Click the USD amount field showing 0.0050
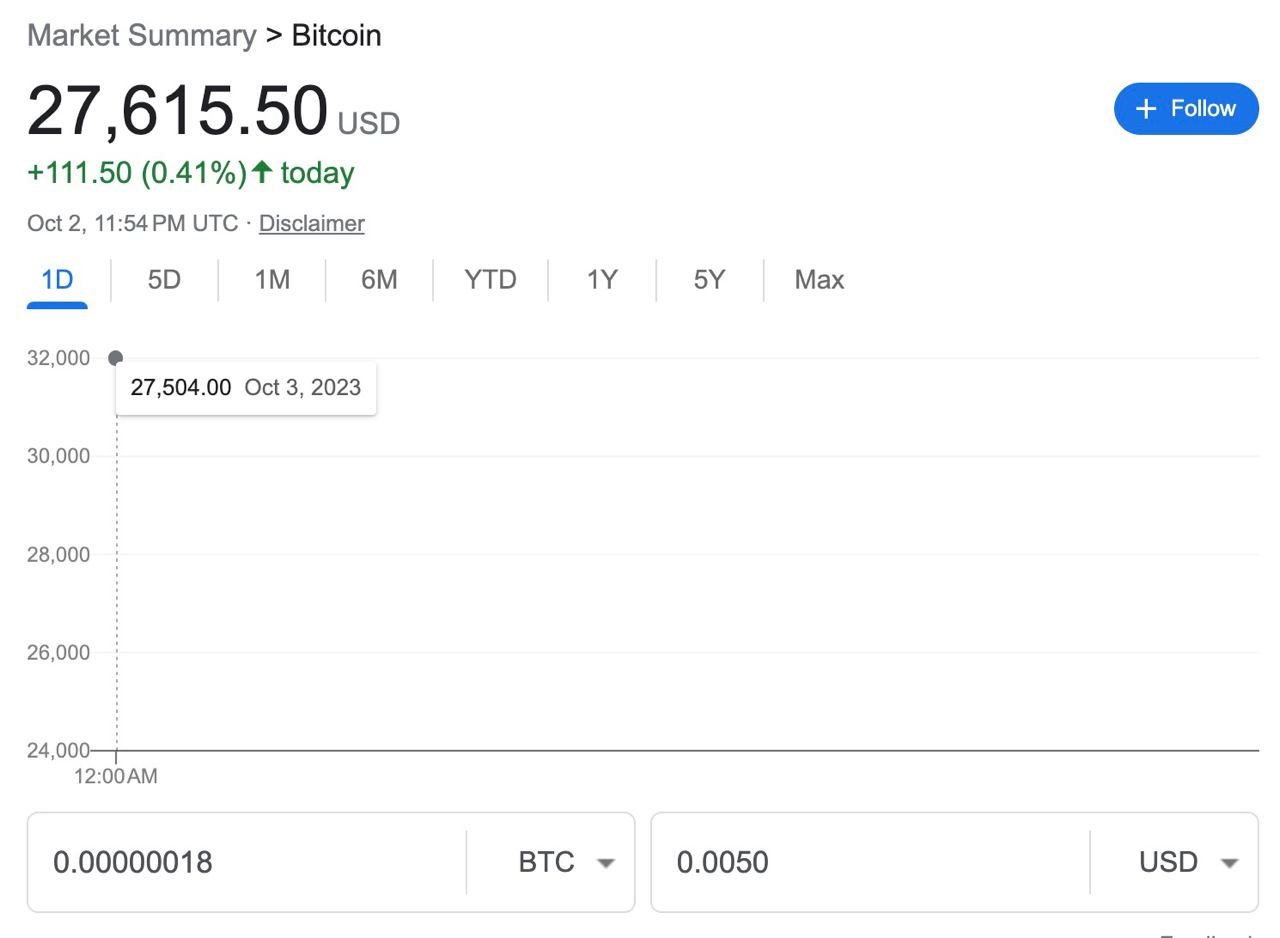 (x=871, y=862)
